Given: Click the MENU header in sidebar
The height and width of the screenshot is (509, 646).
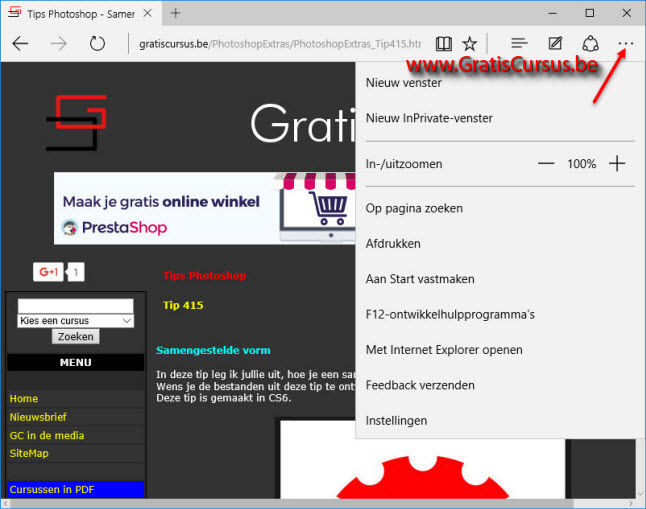Looking at the screenshot, I should 75,362.
